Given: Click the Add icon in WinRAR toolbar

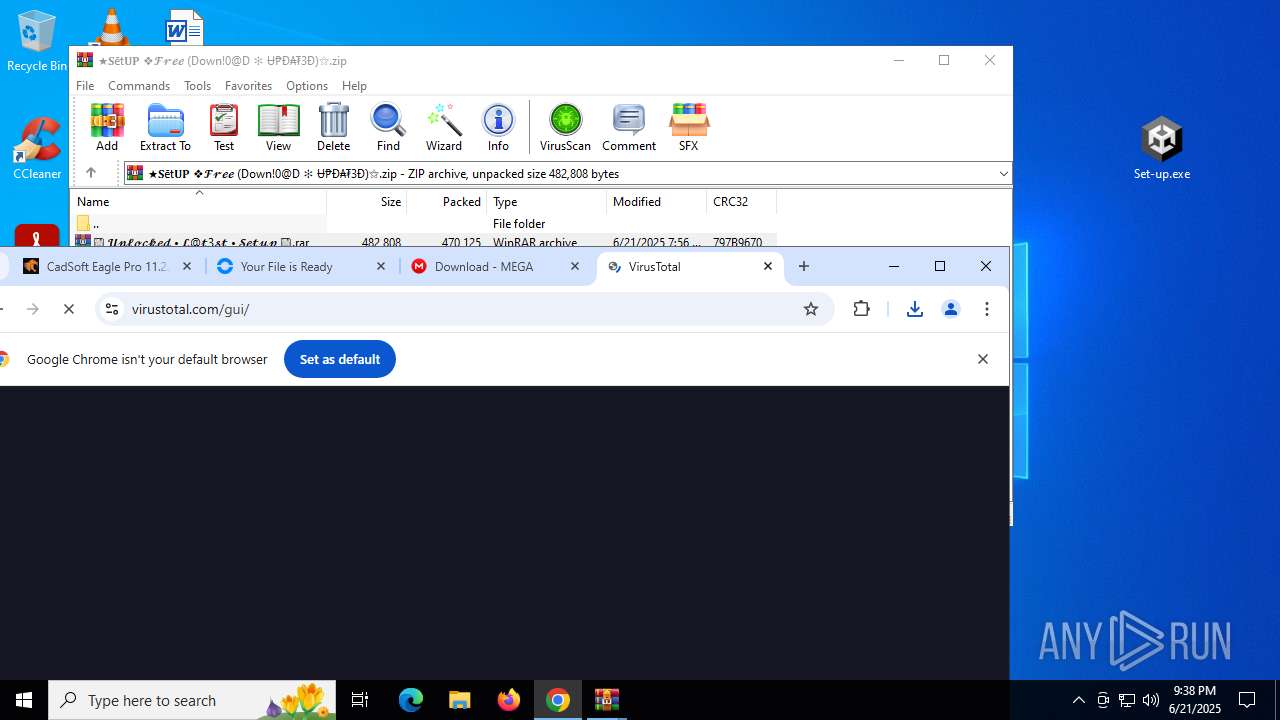Looking at the screenshot, I should tap(107, 127).
